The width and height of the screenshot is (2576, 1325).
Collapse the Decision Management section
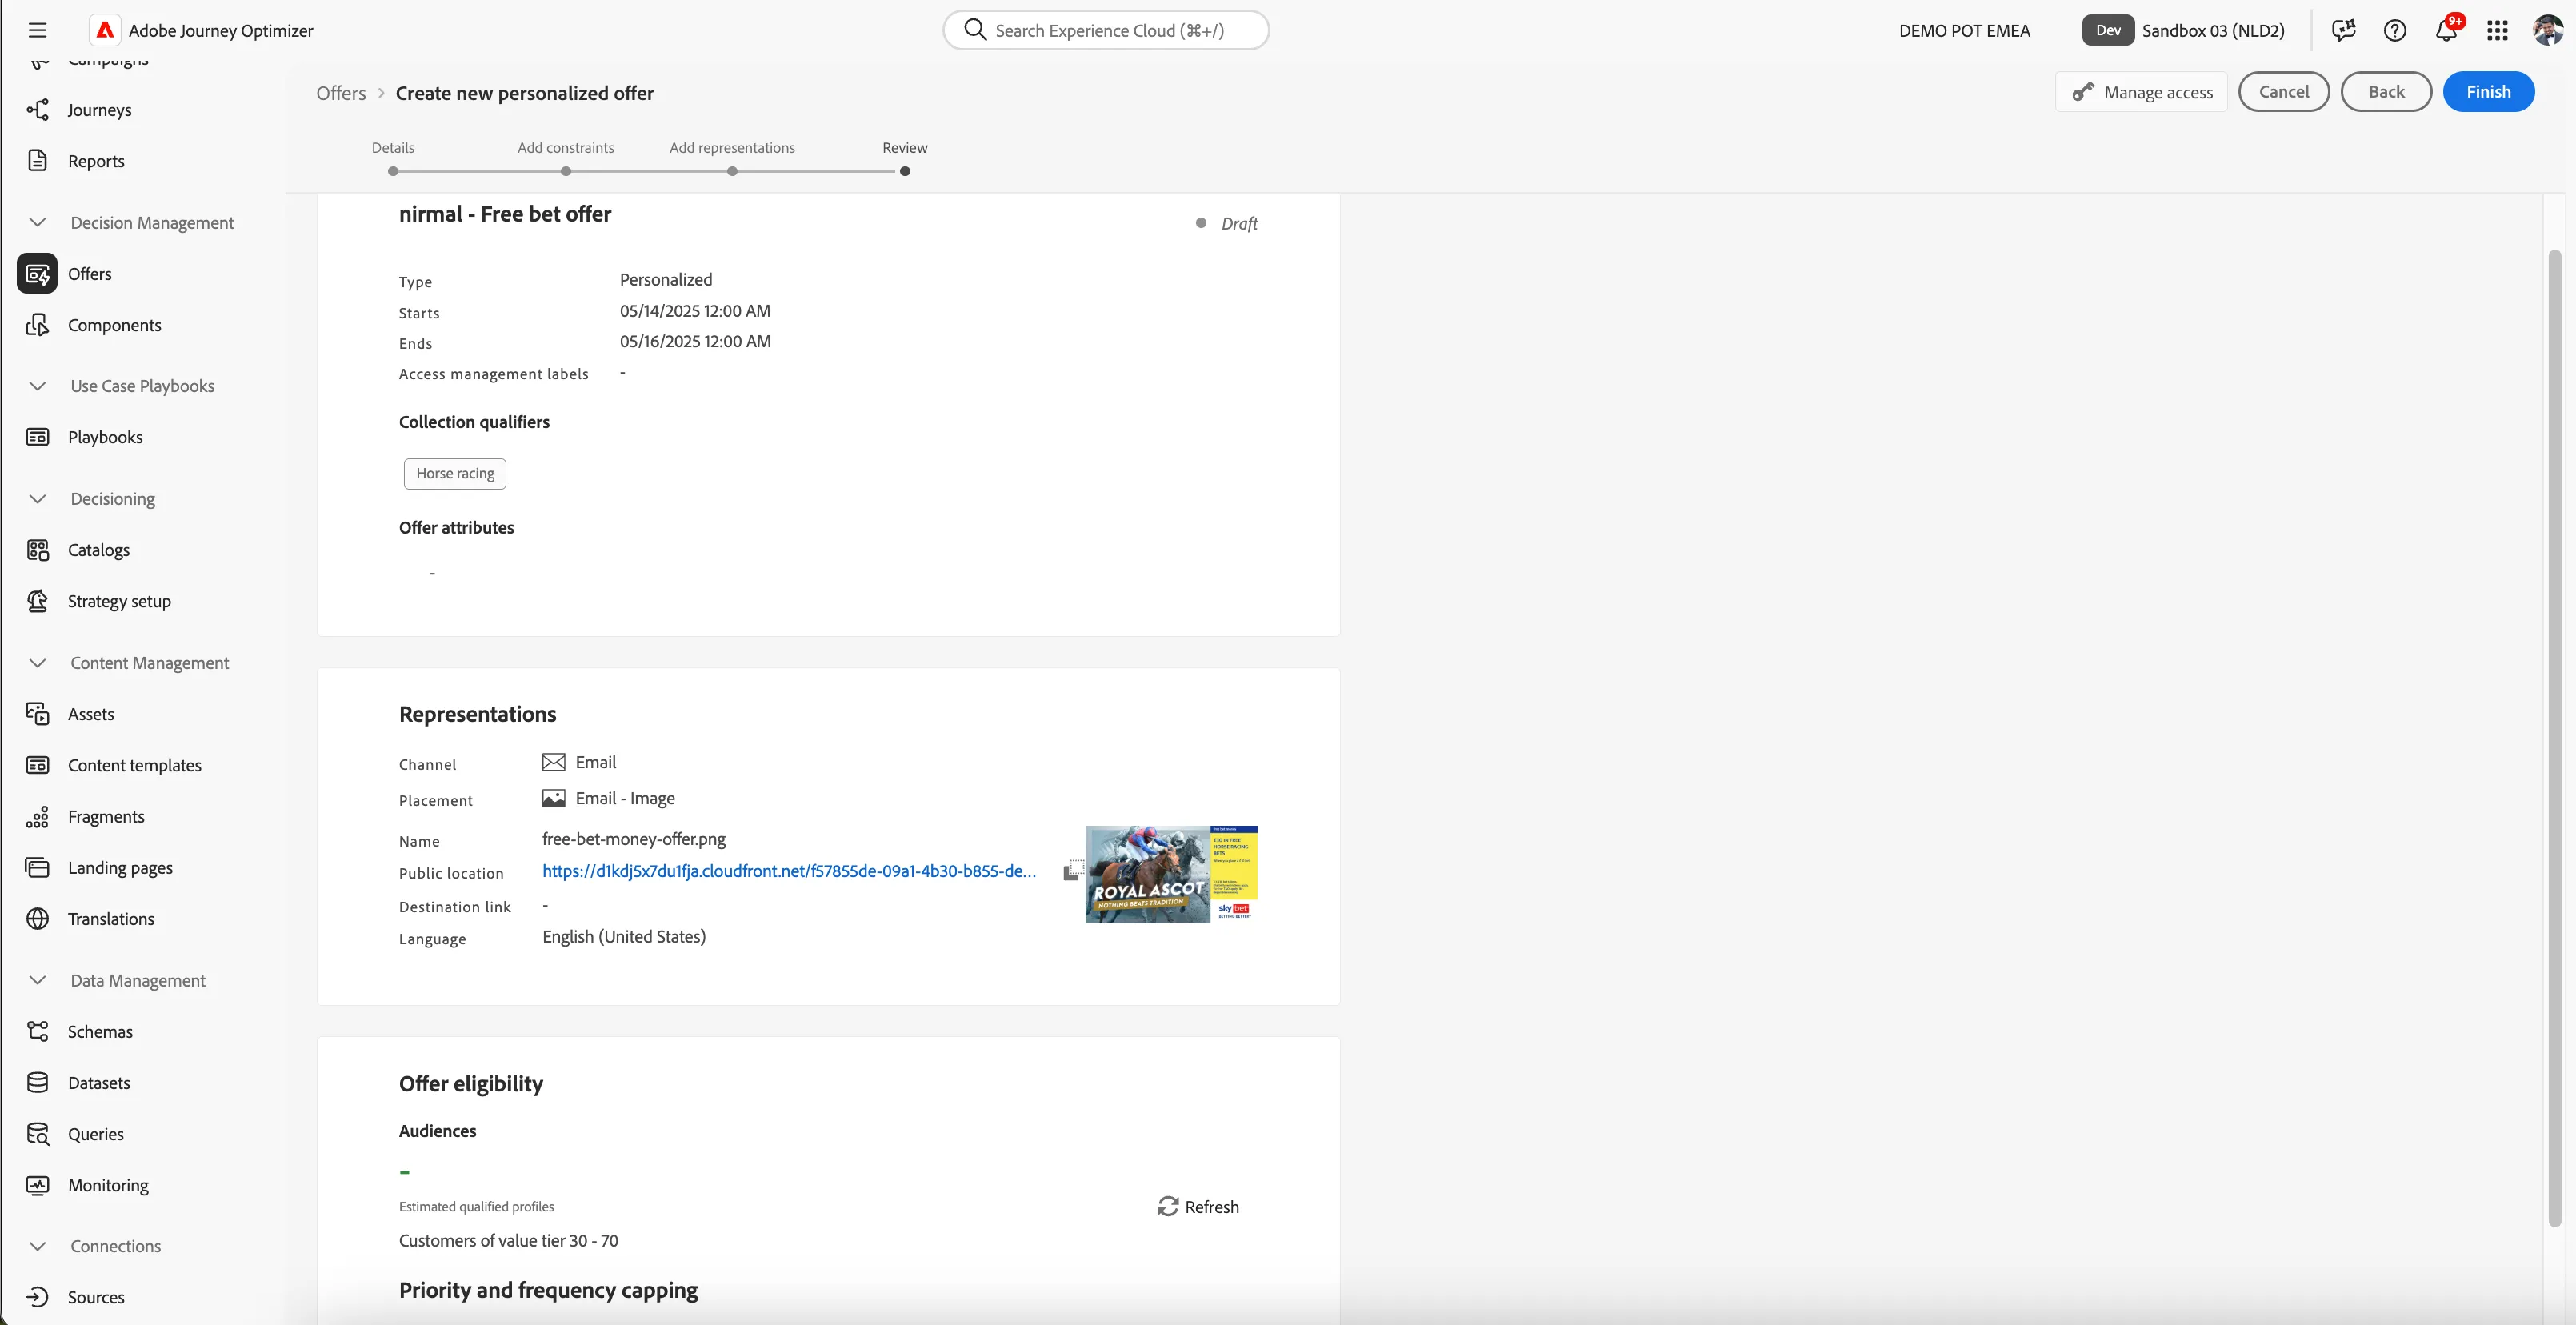(x=37, y=222)
